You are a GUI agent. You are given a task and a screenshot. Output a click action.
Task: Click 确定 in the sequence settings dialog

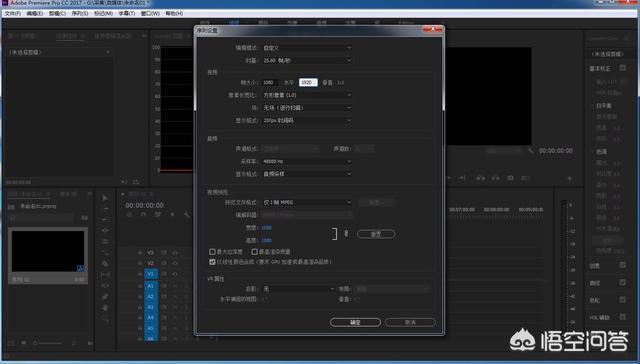[x=355, y=322]
